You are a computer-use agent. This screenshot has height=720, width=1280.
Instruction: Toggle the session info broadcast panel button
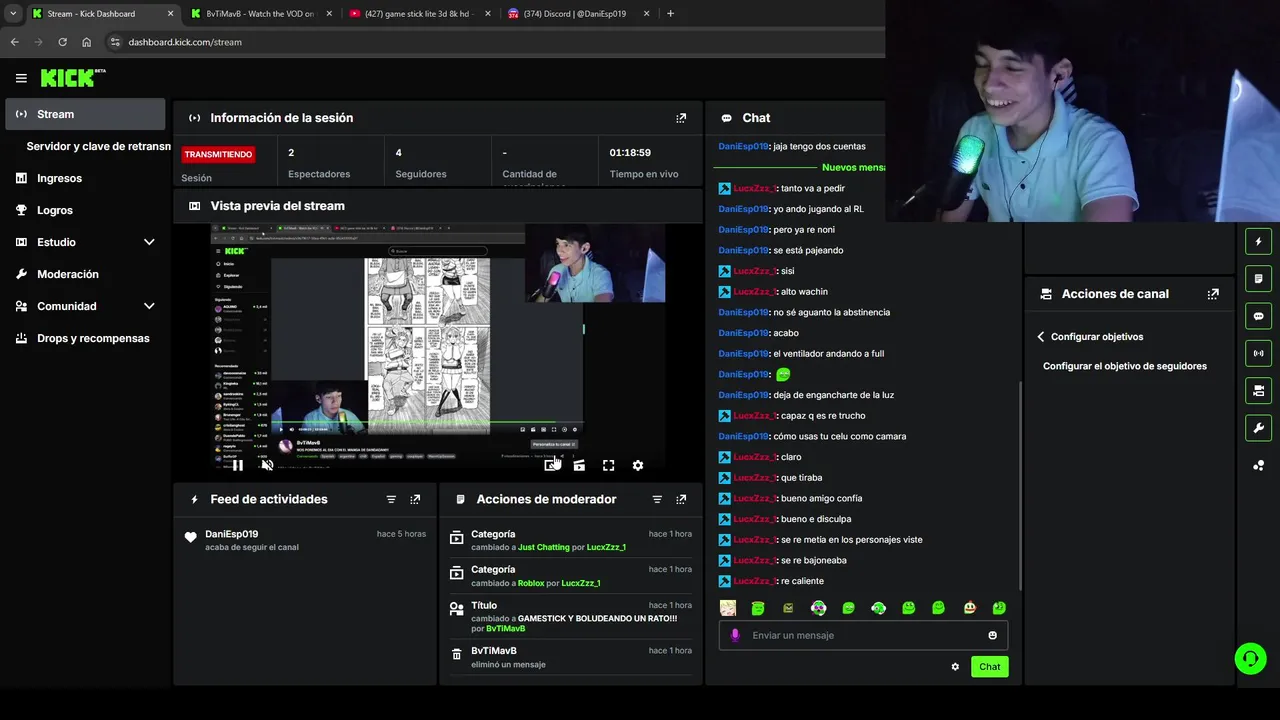pyautogui.click(x=1258, y=353)
